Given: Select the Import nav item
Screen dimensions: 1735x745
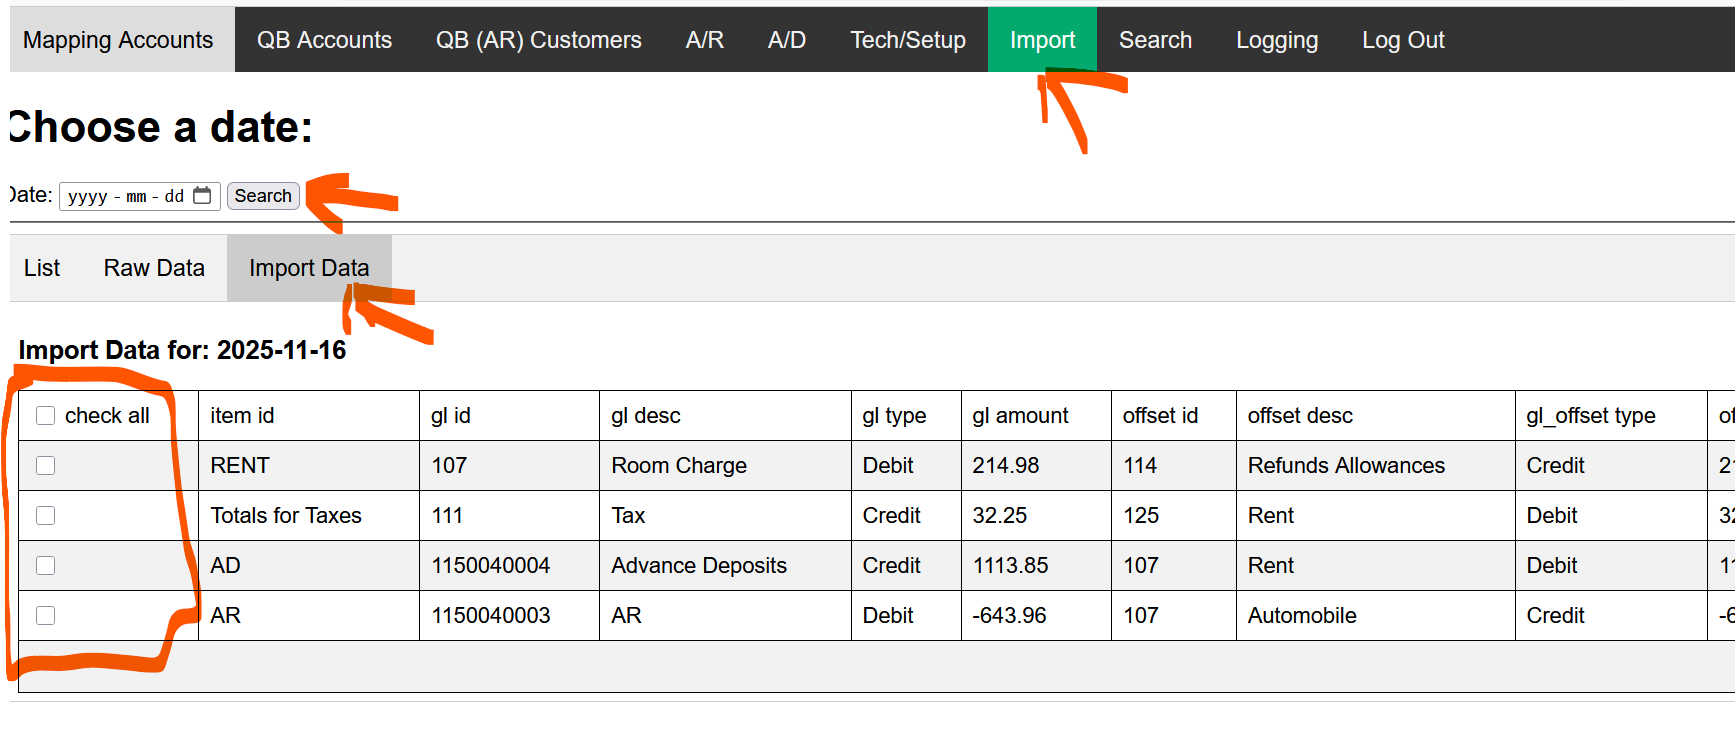Looking at the screenshot, I should point(1042,40).
